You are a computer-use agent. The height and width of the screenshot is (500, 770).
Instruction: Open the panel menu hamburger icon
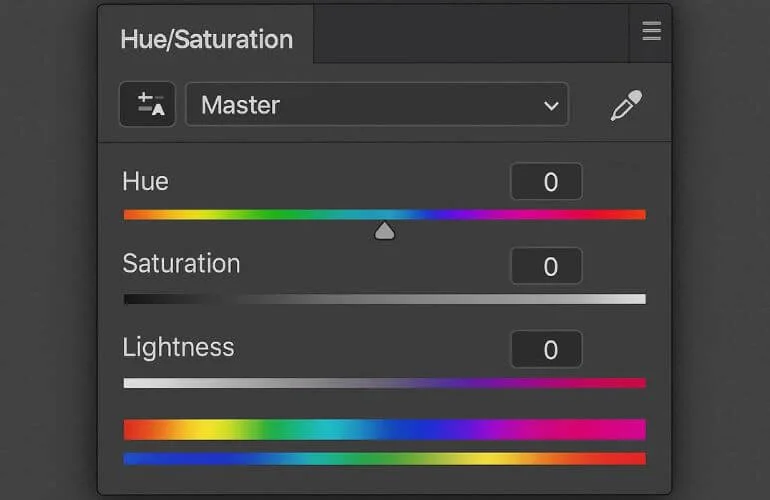click(651, 32)
